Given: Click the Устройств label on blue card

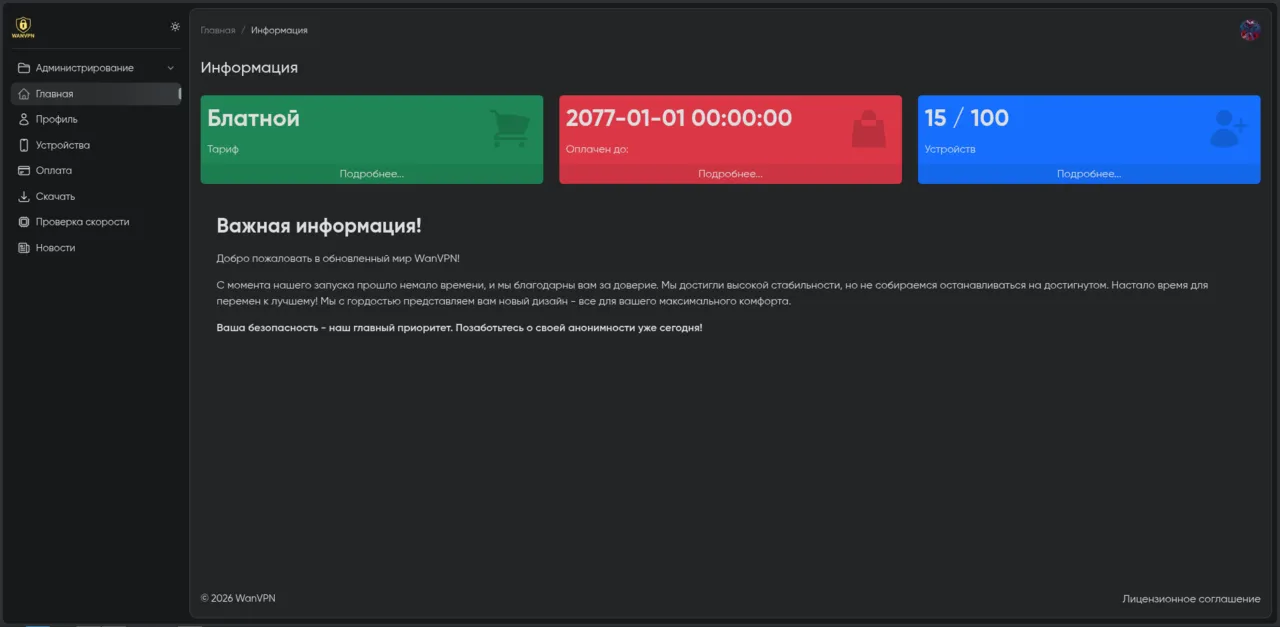Looking at the screenshot, I should click(x=950, y=149).
